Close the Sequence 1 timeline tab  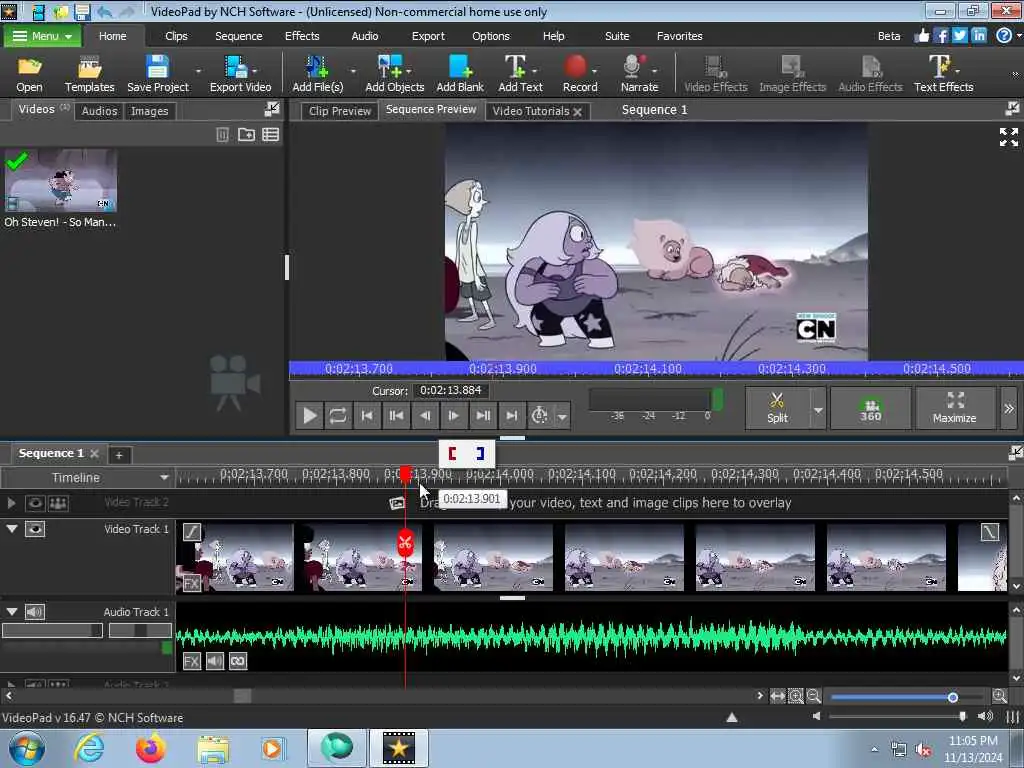tap(95, 453)
